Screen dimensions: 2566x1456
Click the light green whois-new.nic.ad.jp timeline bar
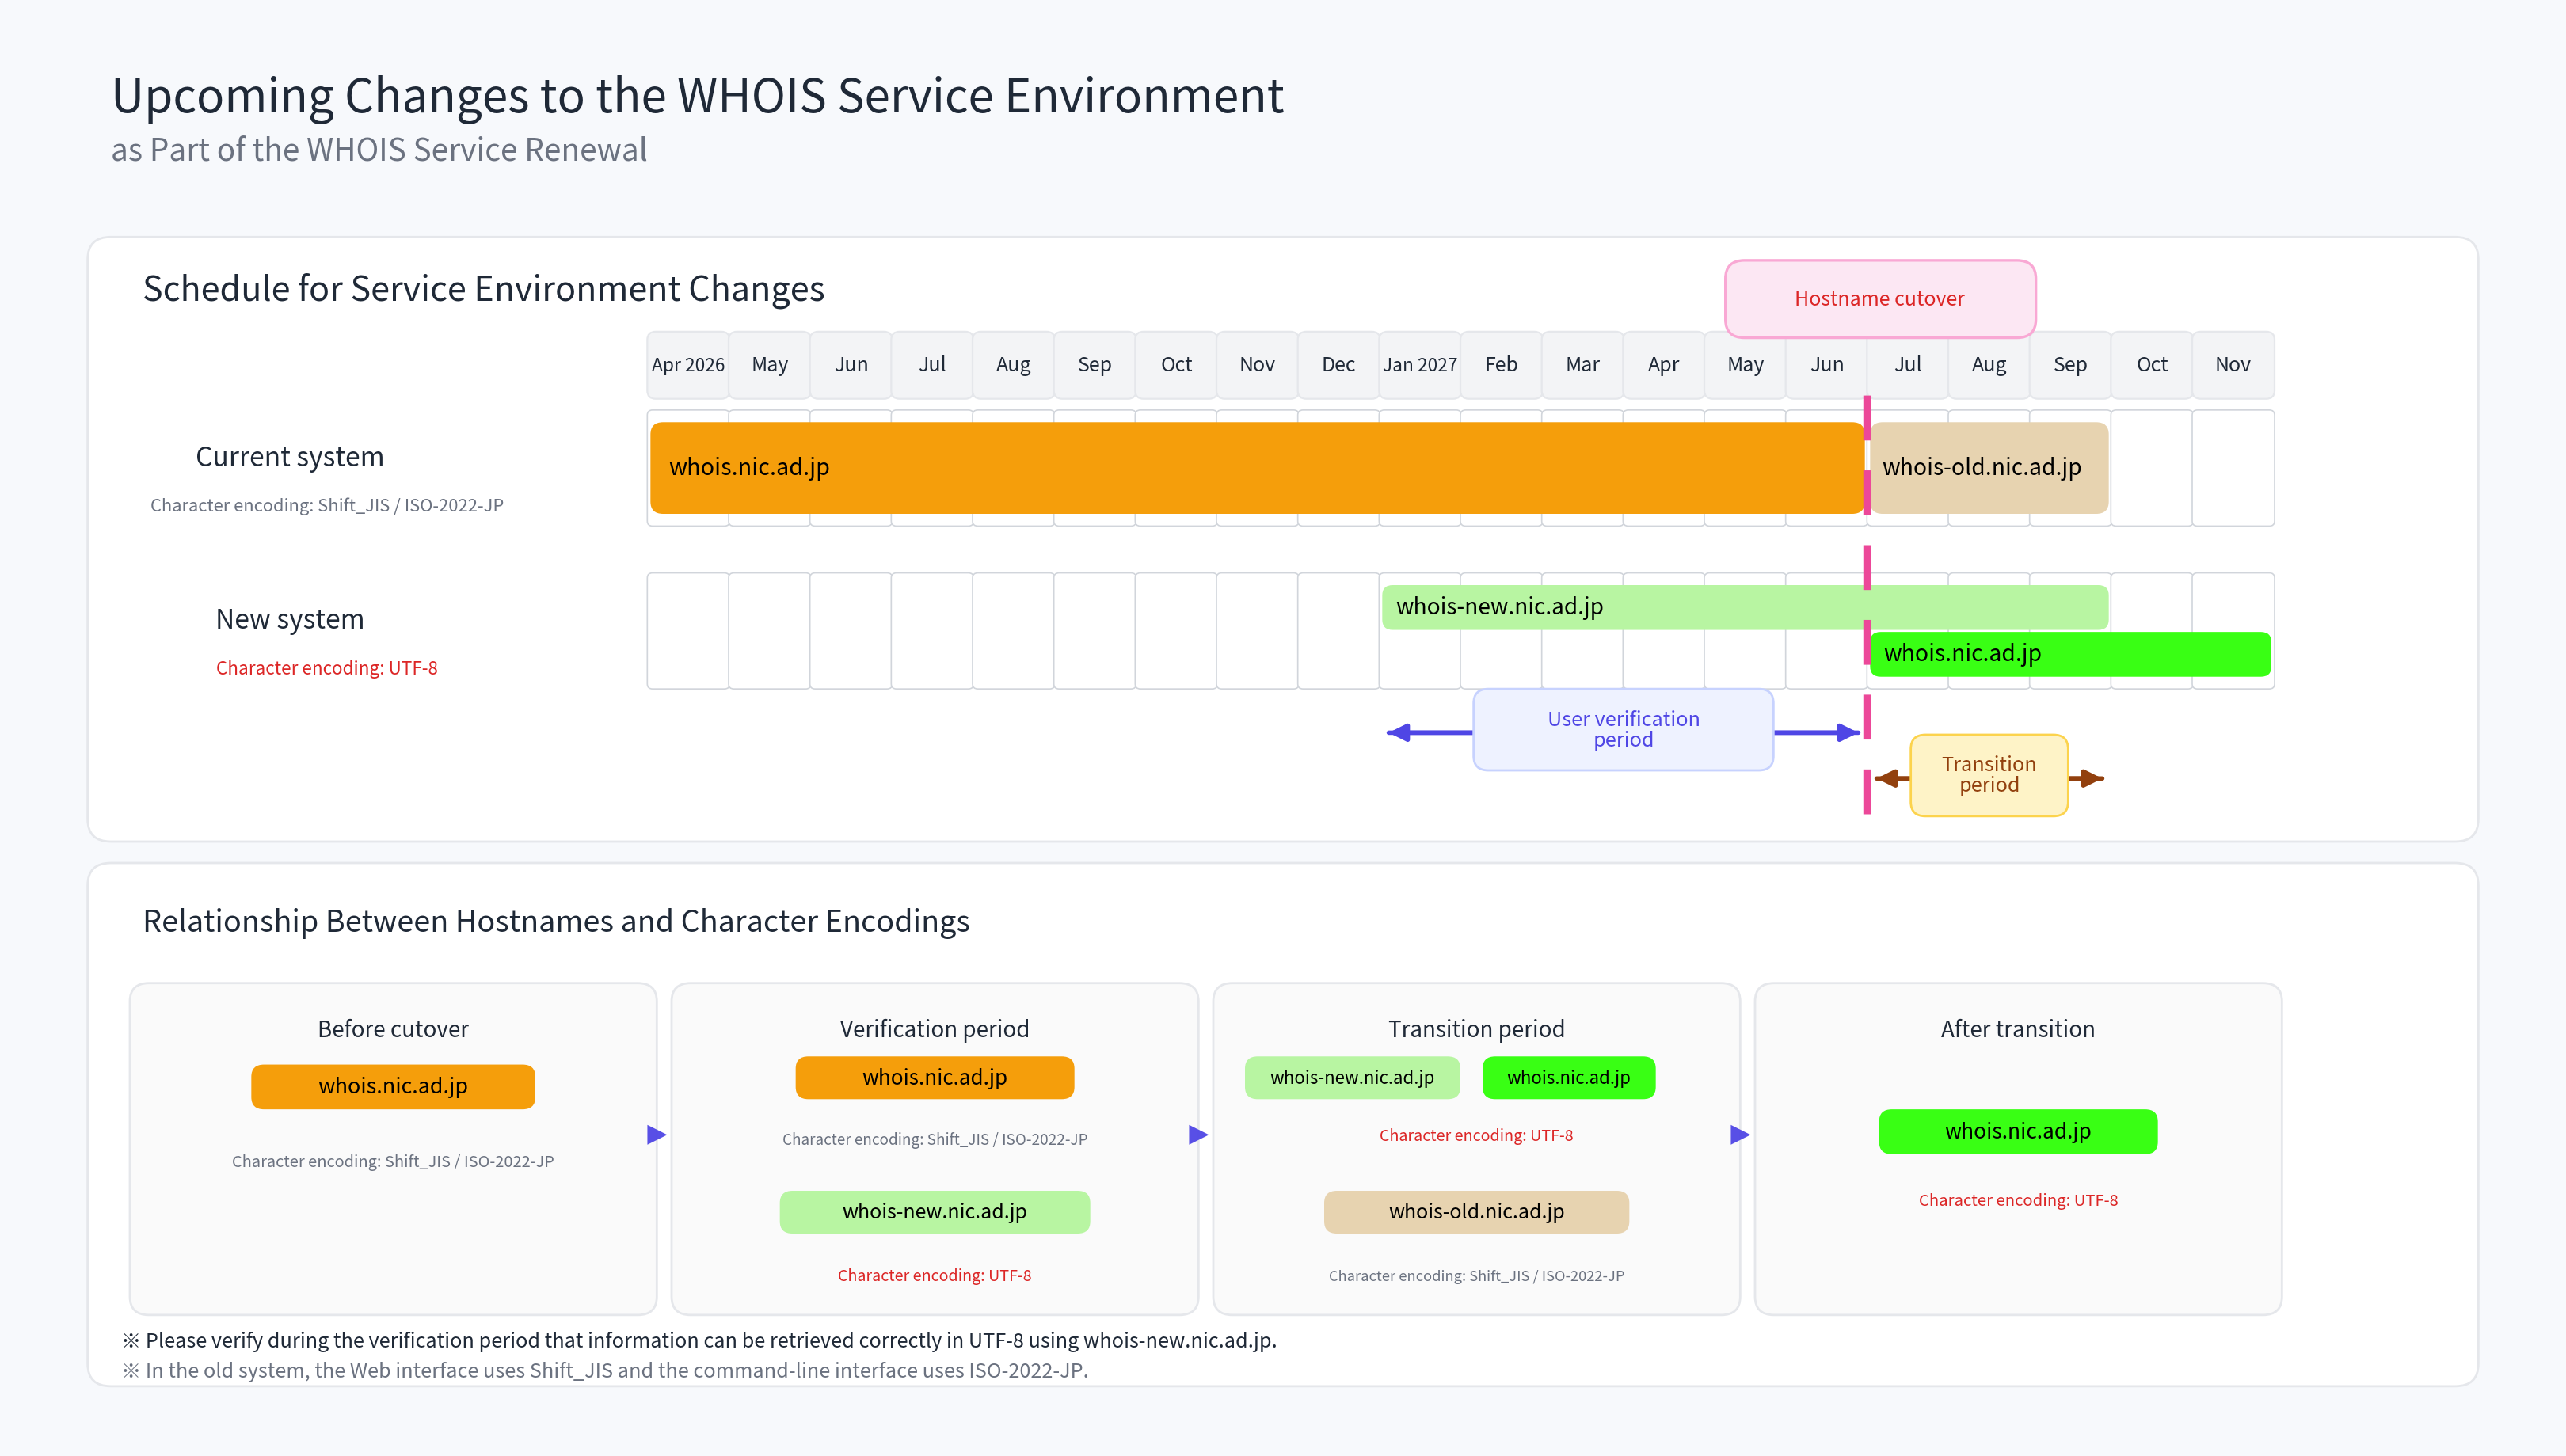pyautogui.click(x=1743, y=606)
